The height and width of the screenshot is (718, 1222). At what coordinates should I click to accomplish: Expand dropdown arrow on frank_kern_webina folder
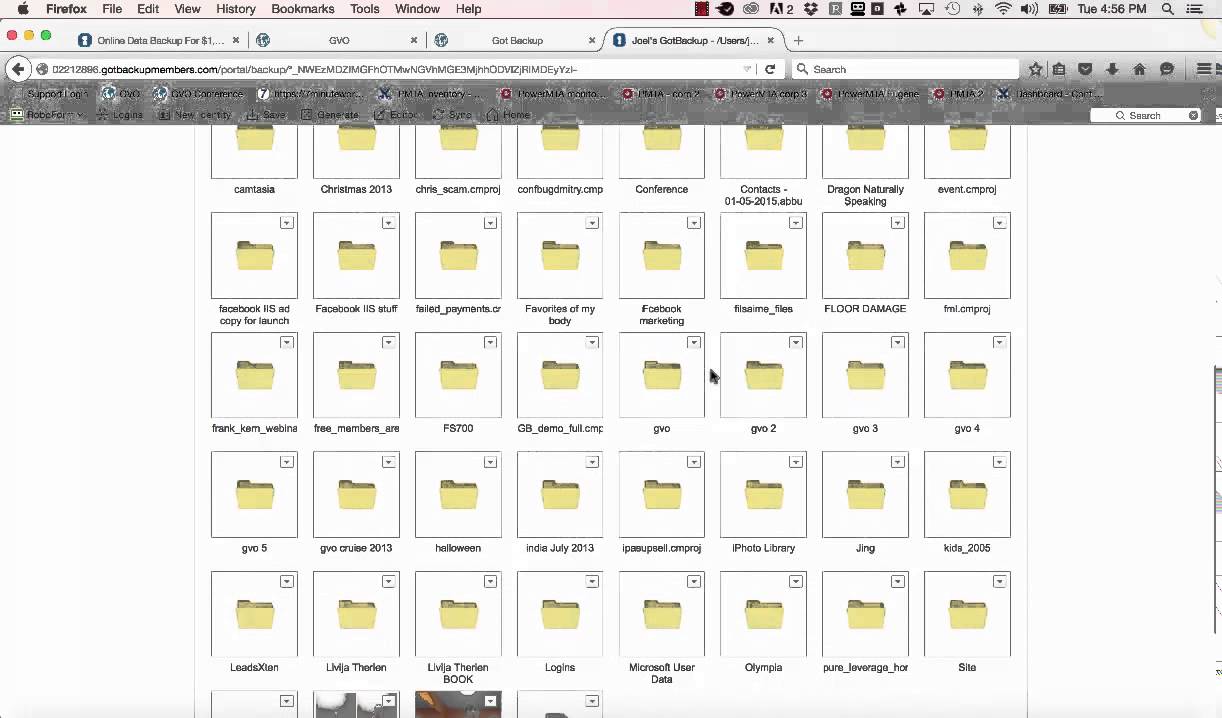click(287, 342)
